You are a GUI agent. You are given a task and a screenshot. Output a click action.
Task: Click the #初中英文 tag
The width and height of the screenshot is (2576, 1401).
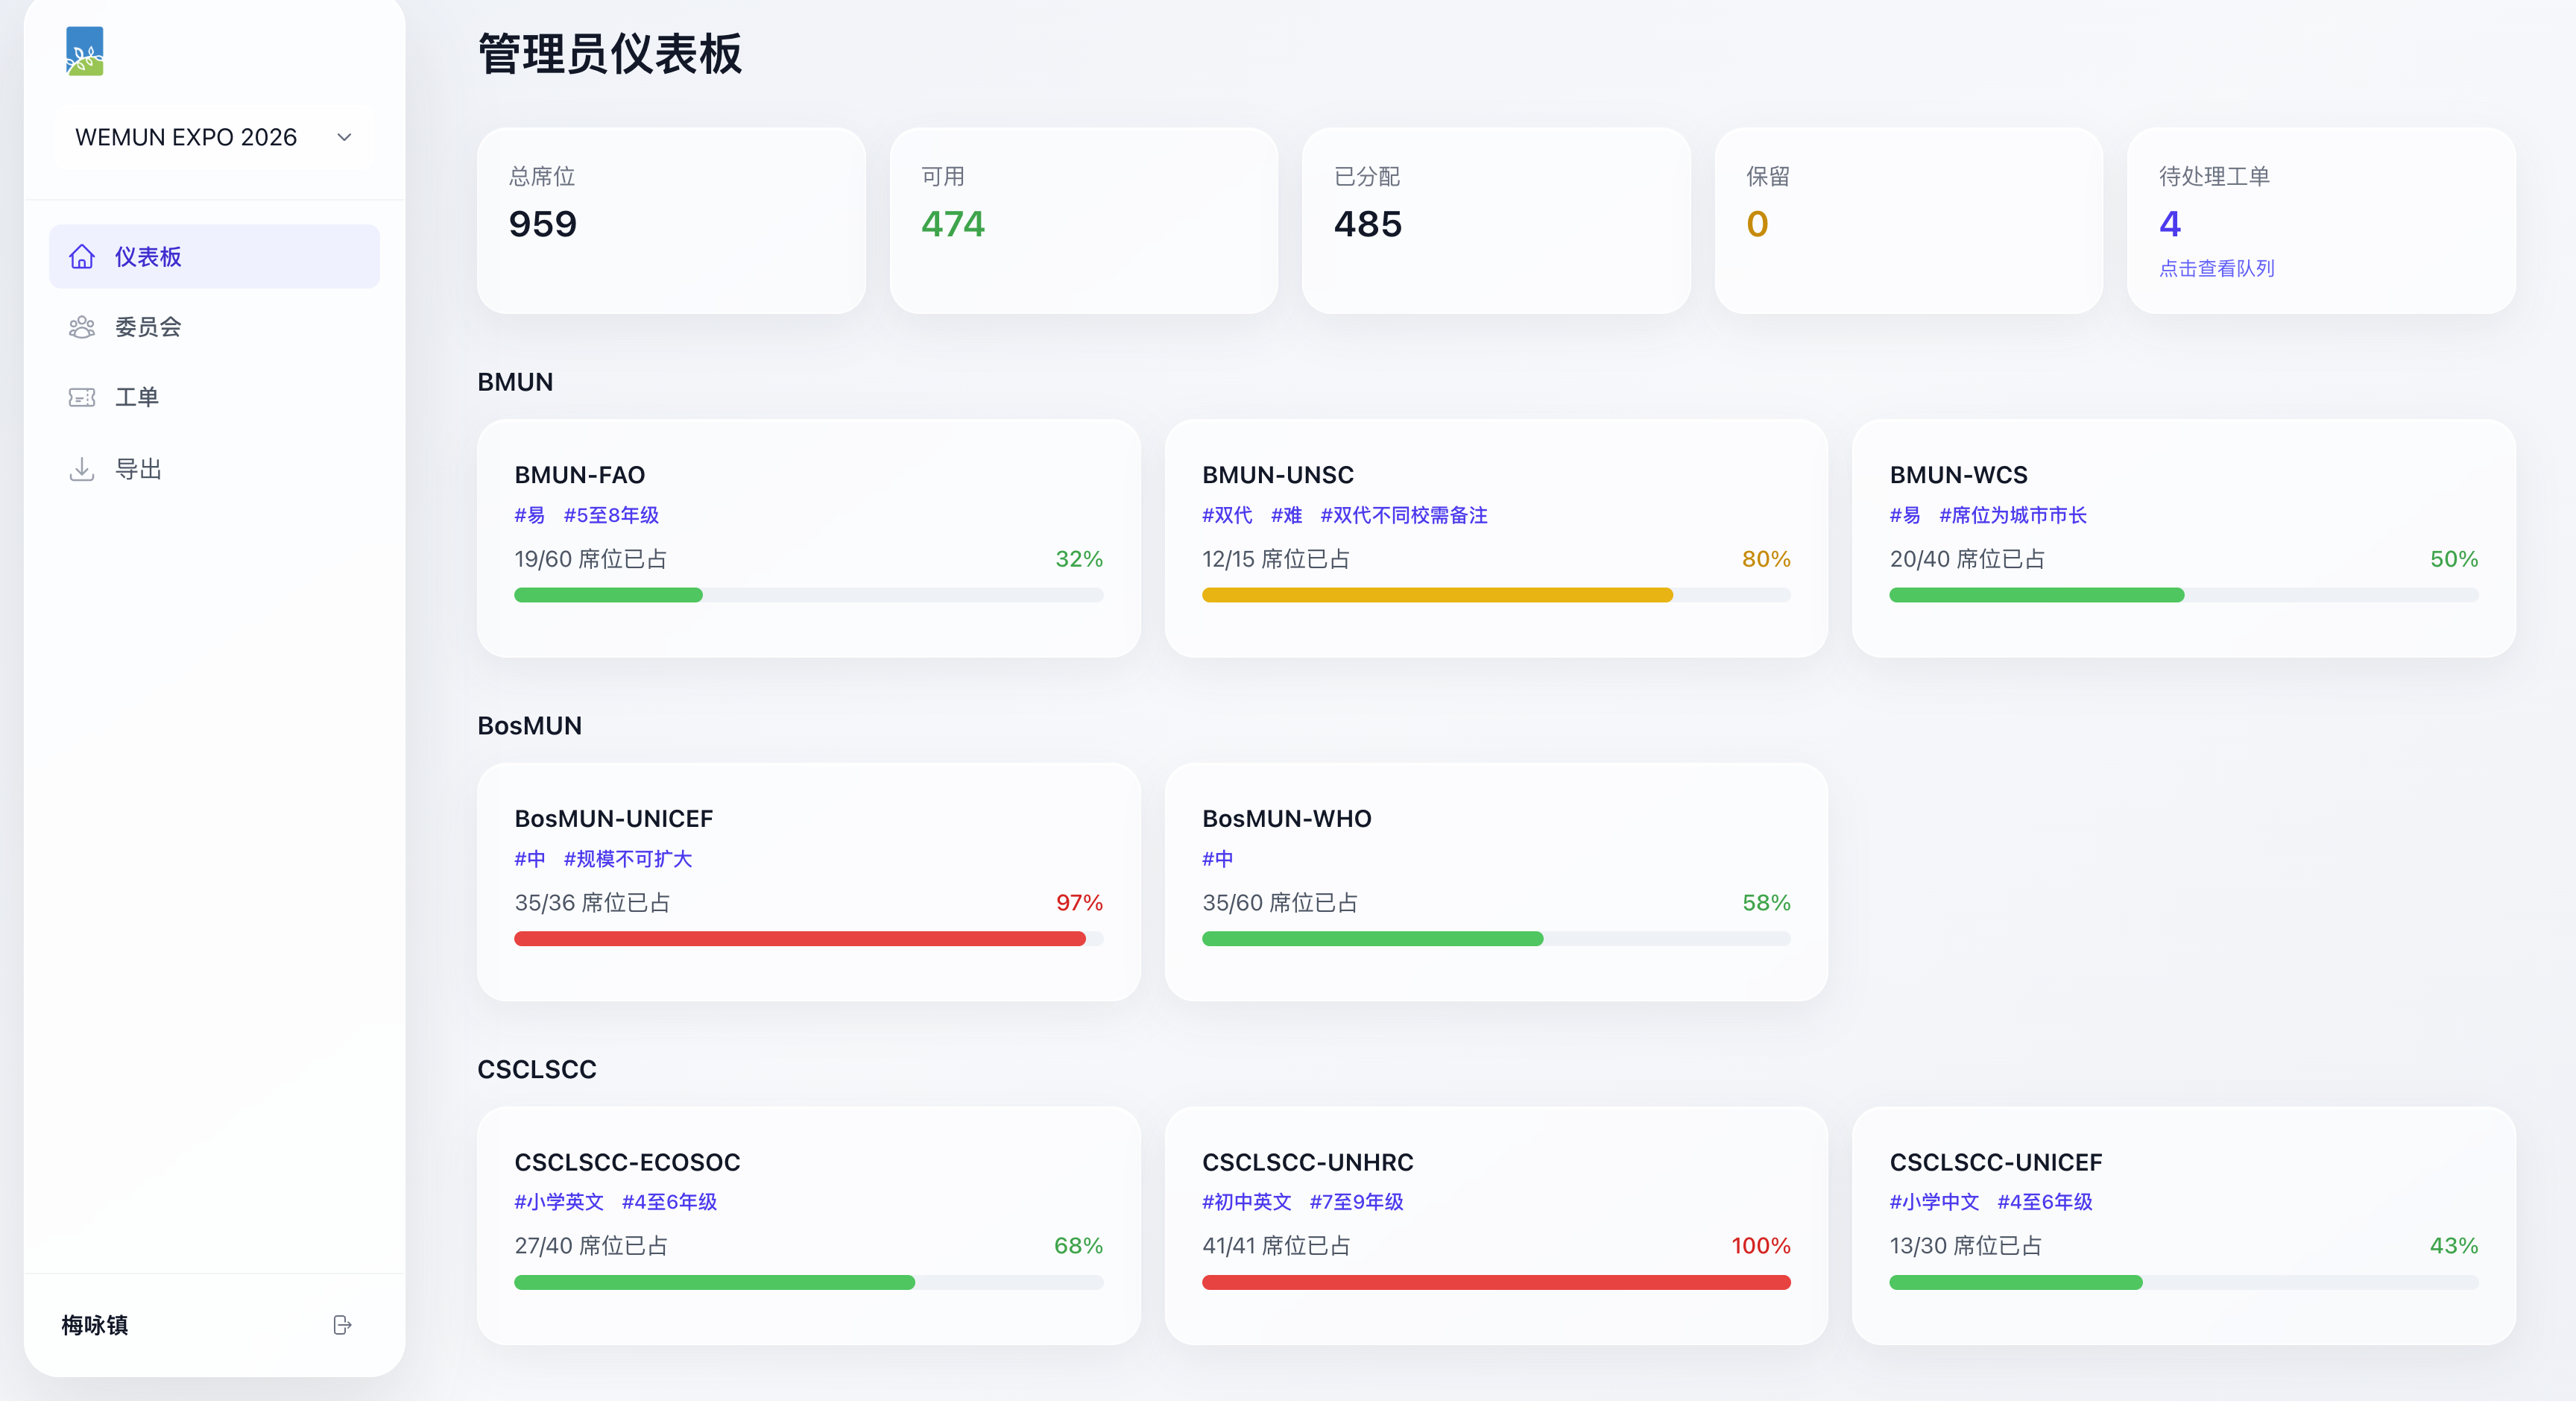click(1247, 1202)
